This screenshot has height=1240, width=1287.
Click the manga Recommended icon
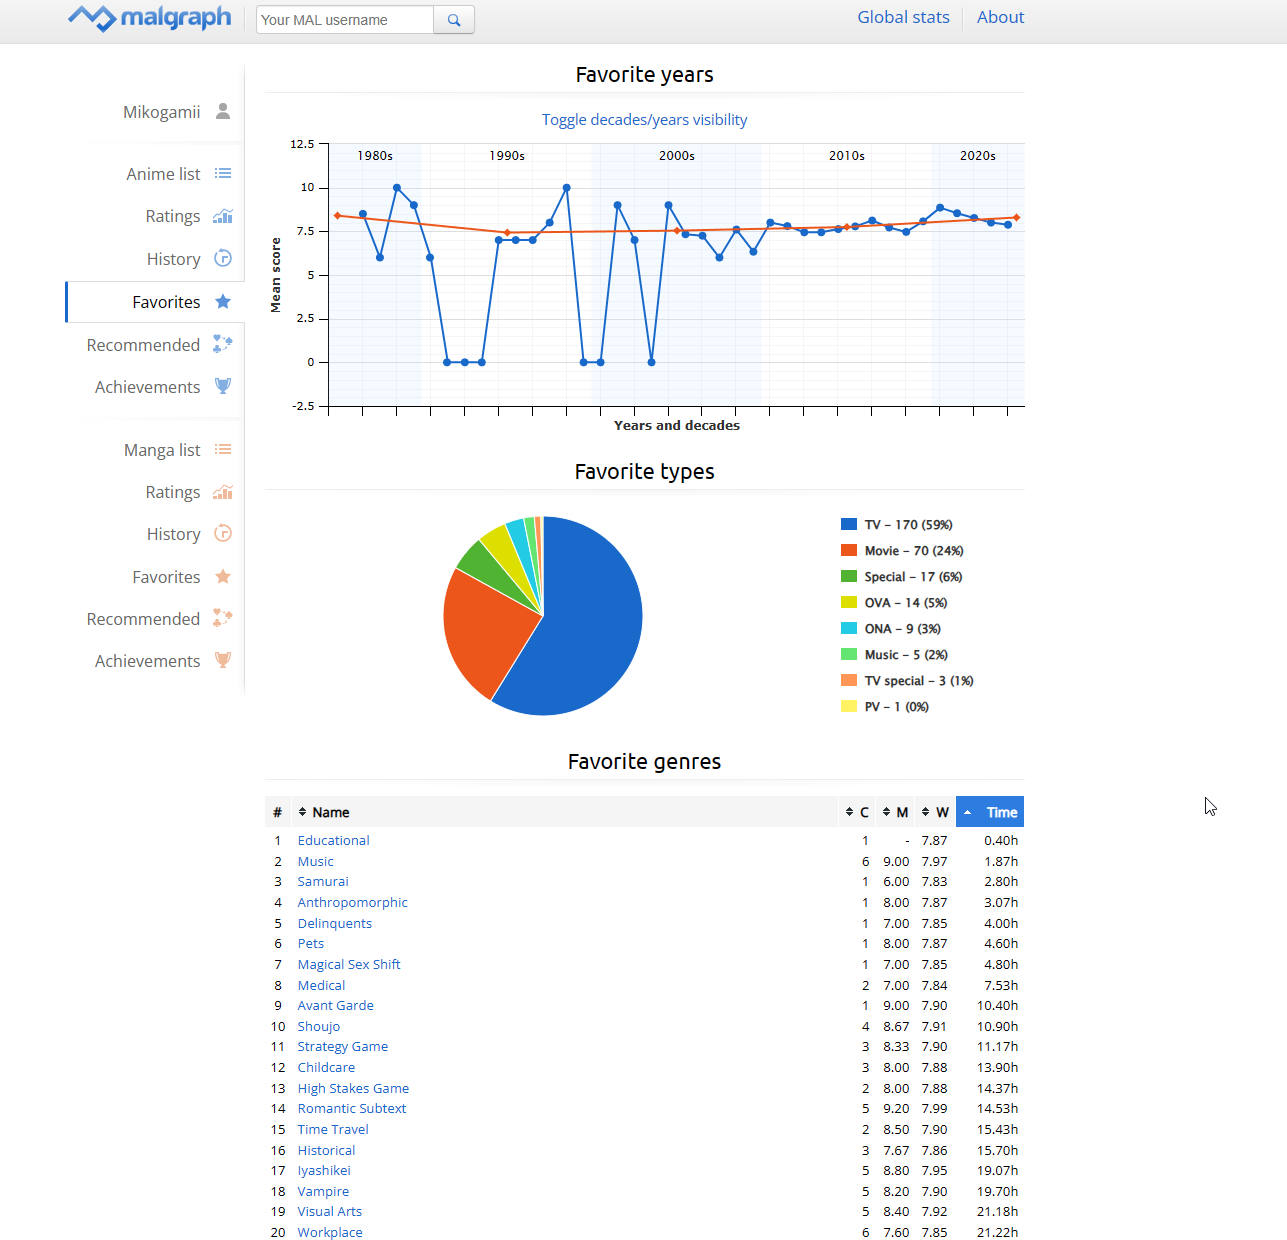tap(223, 619)
